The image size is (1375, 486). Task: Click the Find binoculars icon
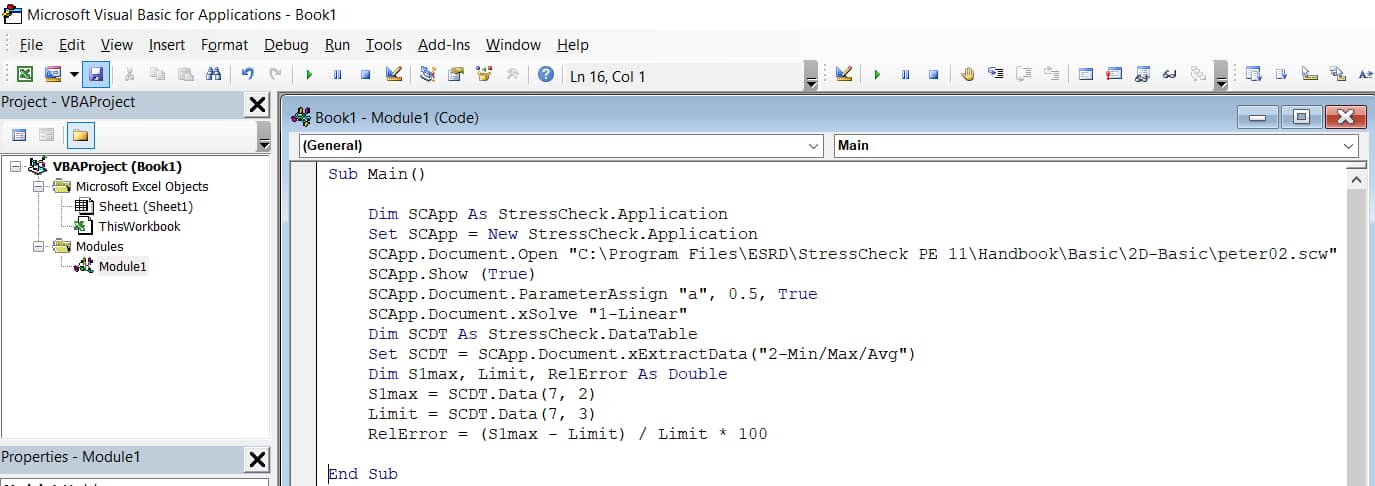[x=213, y=75]
